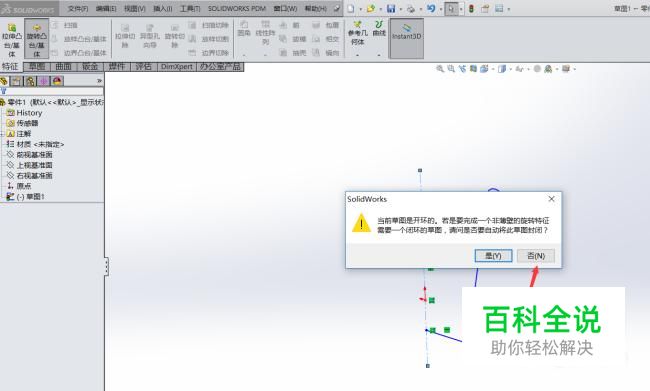Click the feature tree filter field
The height and width of the screenshot is (391, 650).
point(53,91)
